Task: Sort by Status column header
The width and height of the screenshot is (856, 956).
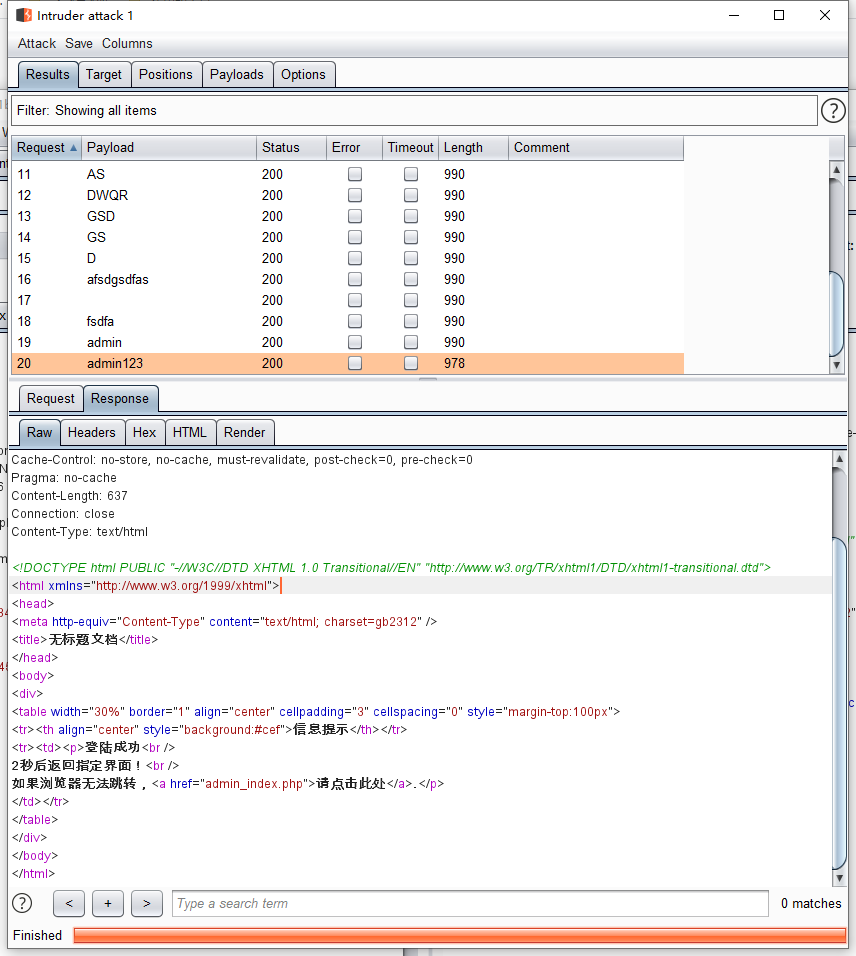Action: pyautogui.click(x=291, y=148)
